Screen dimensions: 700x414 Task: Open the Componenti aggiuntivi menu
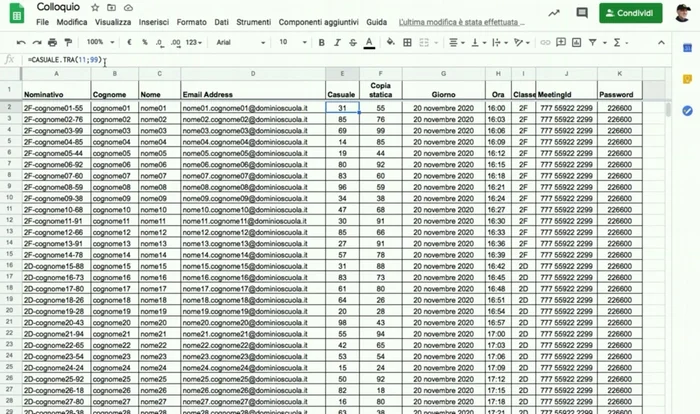[318, 22]
